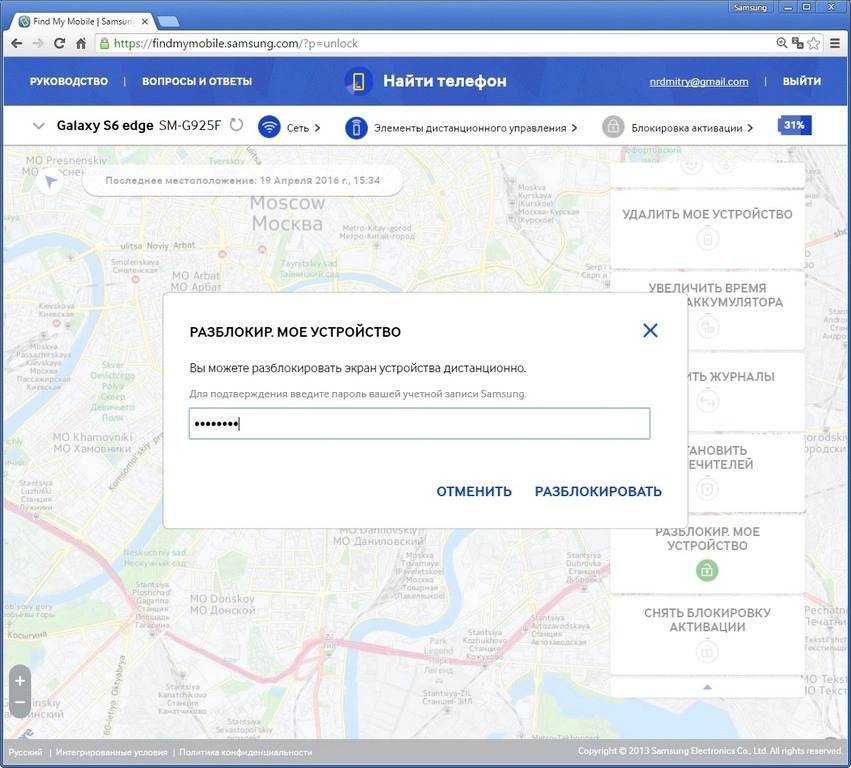The height and width of the screenshot is (768, 851).
Task: Open ВОПРОСЫ И ОТВЕТЫ page
Action: 197,82
